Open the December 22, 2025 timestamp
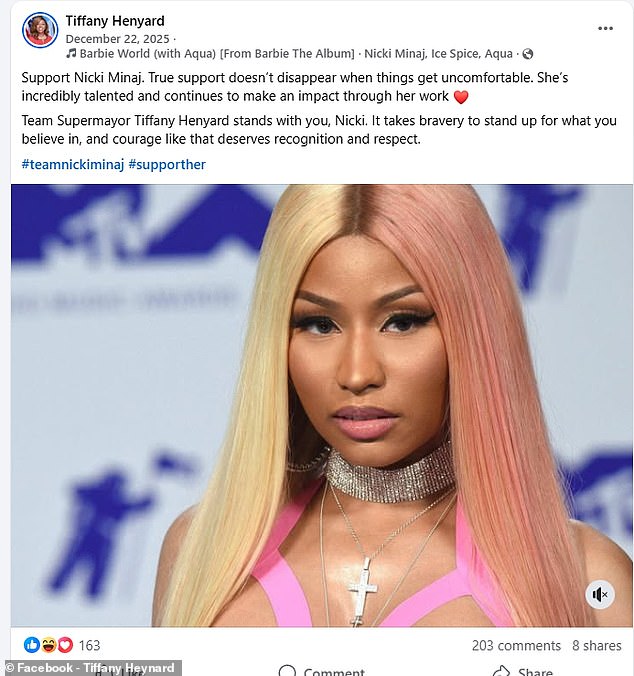This screenshot has width=634, height=676. coord(118,39)
